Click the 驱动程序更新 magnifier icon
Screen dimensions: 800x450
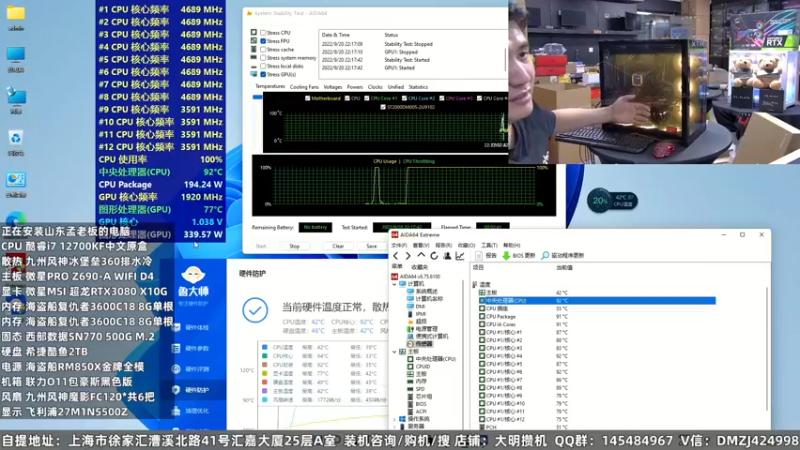click(545, 256)
